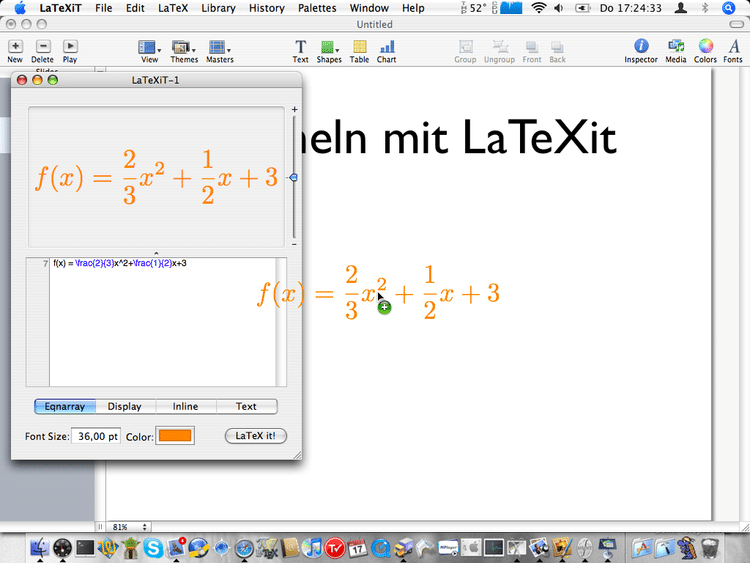
Task: Click the Play slideshow icon
Action: click(x=70, y=47)
